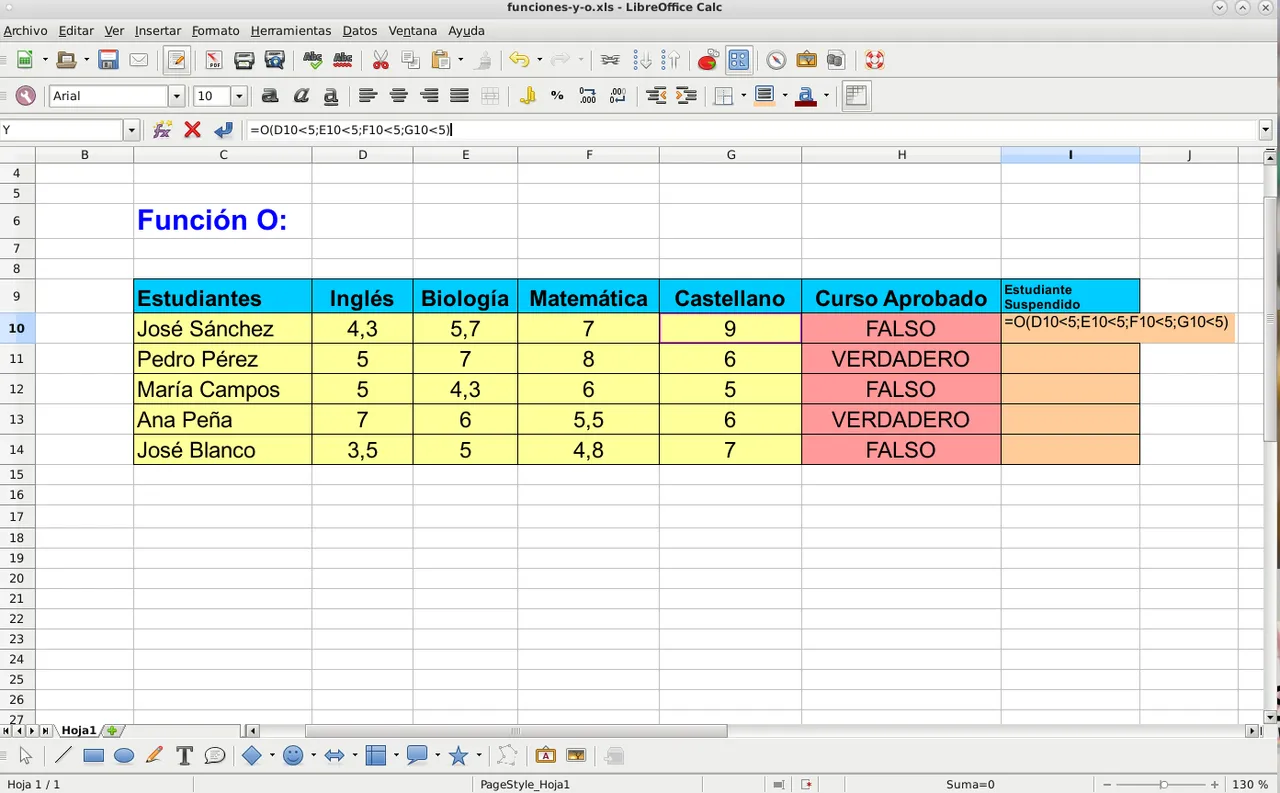Viewport: 1280px width, 793px height.
Task: Cancel the formula with the red X
Action: pos(193,130)
